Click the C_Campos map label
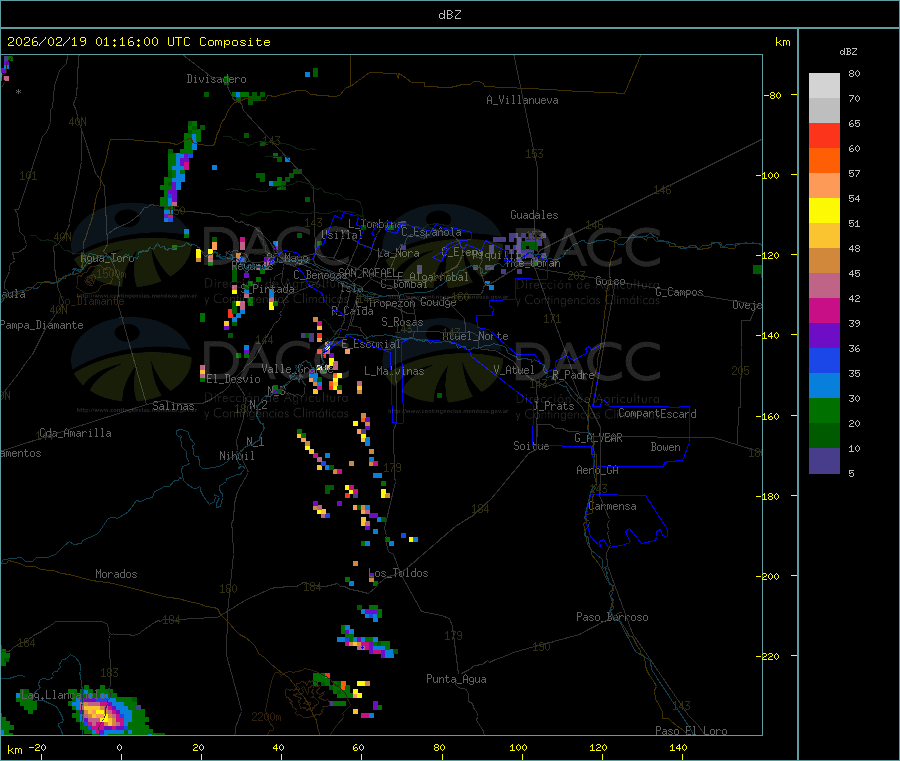The width and height of the screenshot is (900, 761). [679, 292]
